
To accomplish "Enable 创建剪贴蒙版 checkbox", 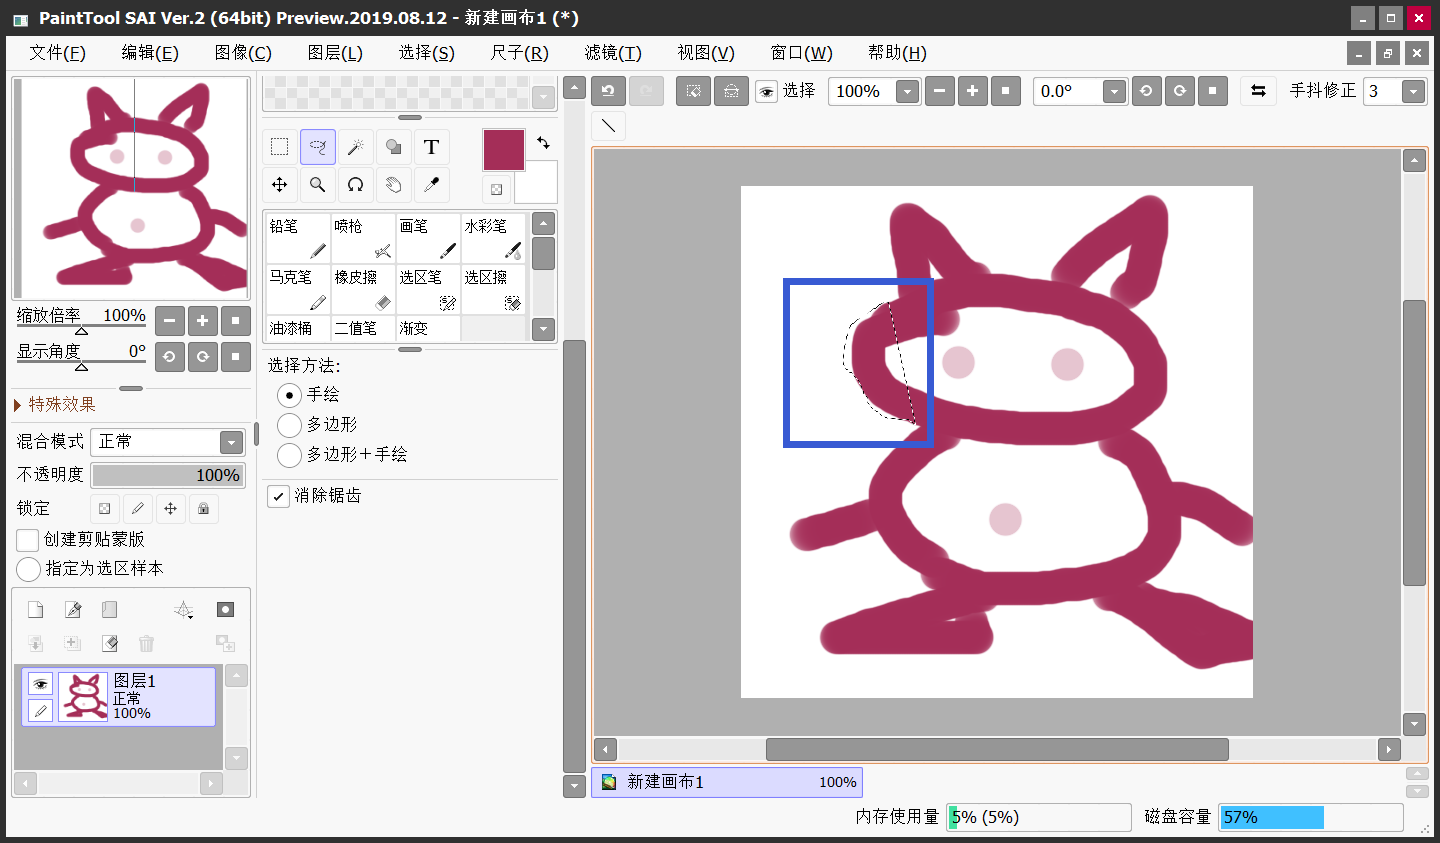I will 28,540.
